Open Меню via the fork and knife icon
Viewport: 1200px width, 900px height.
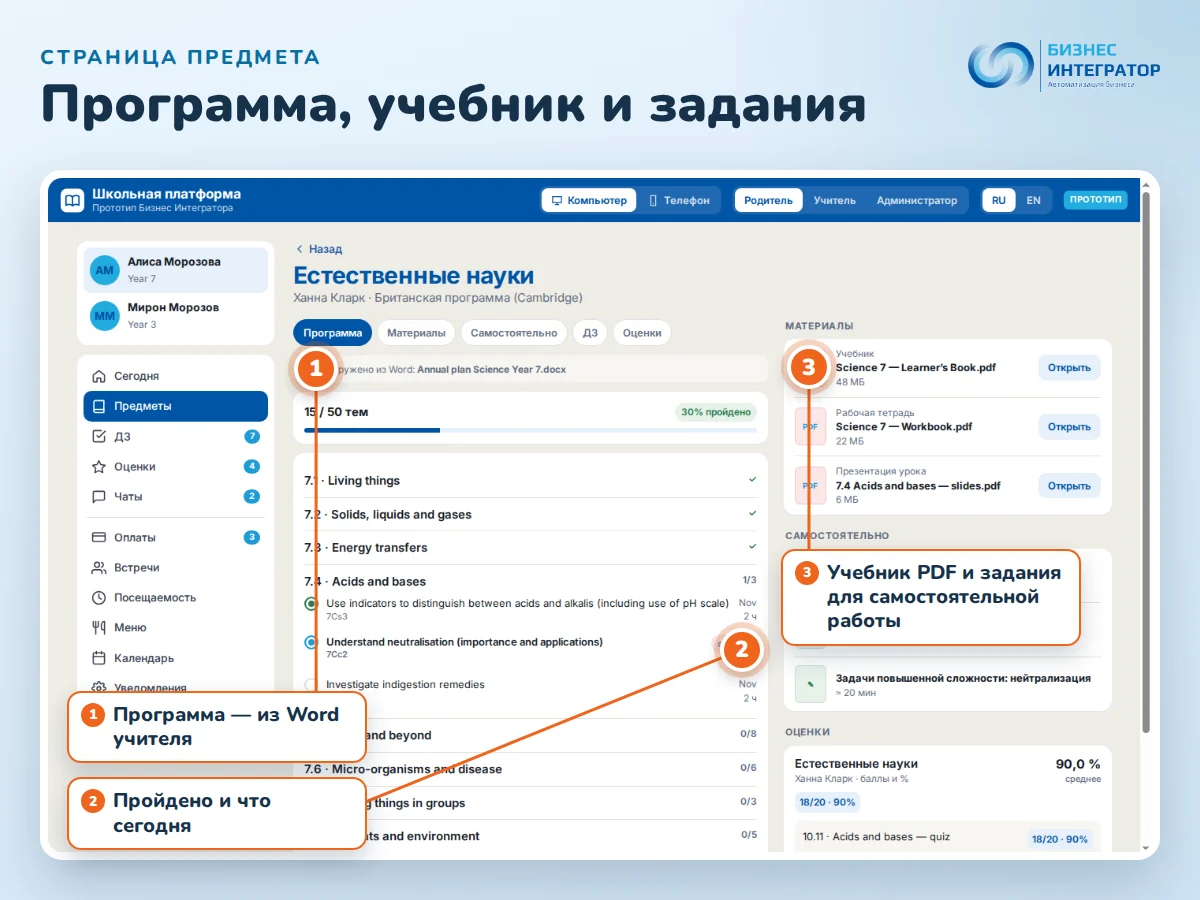pos(98,627)
